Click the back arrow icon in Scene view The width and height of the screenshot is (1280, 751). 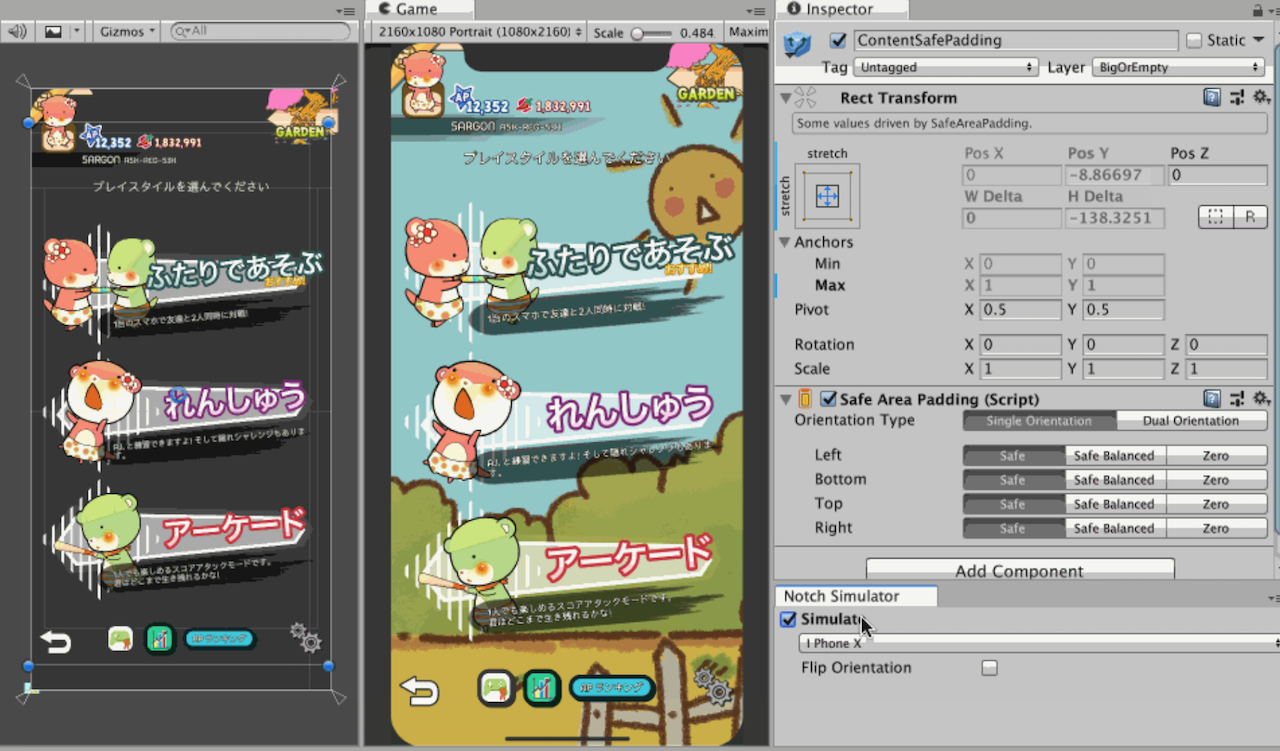click(56, 641)
